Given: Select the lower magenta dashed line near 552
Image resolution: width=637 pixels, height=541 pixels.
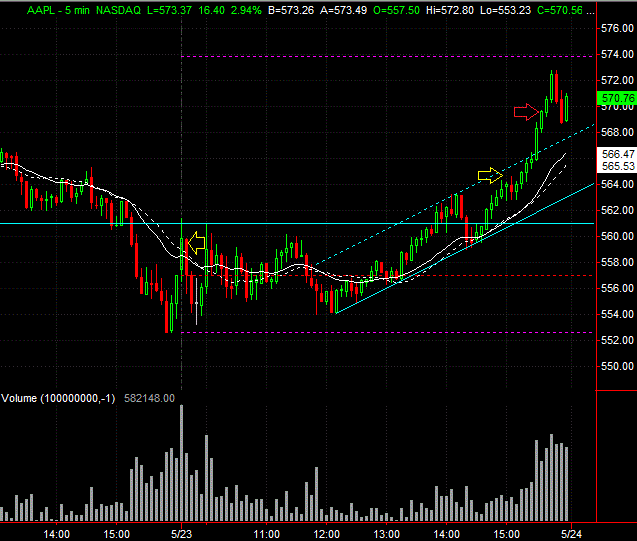Looking at the screenshot, I should pyautogui.click(x=386, y=333).
